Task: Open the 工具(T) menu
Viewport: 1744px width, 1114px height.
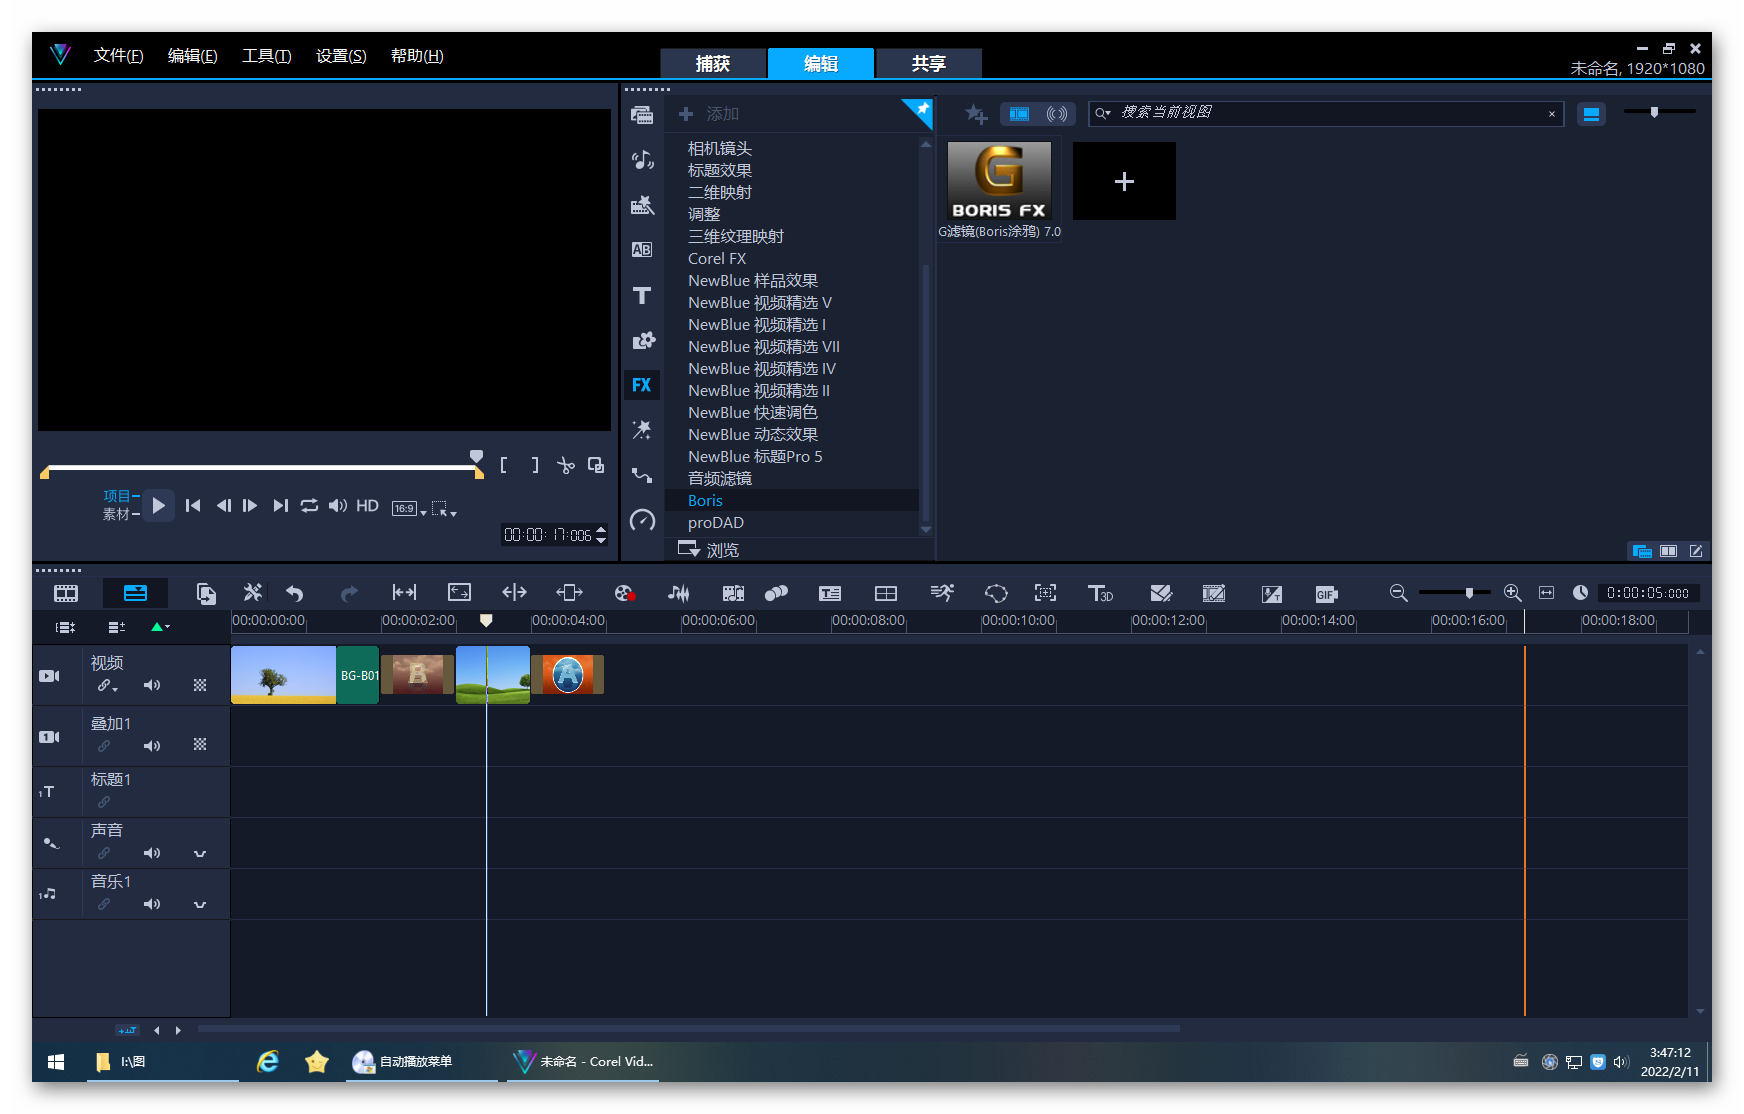Action: (266, 56)
